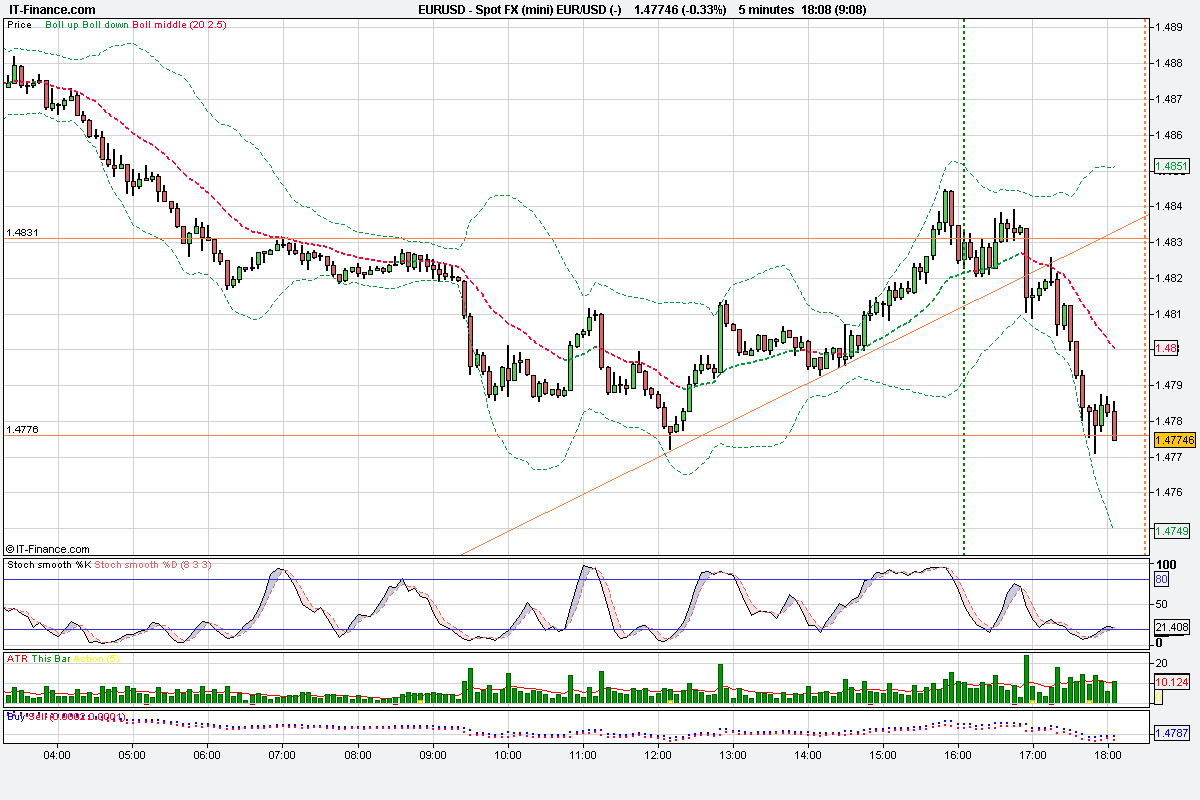Click the blue "1.4787" Buy Sell value tag
Image resolution: width=1200 pixels, height=800 pixels.
pyautogui.click(x=1171, y=732)
